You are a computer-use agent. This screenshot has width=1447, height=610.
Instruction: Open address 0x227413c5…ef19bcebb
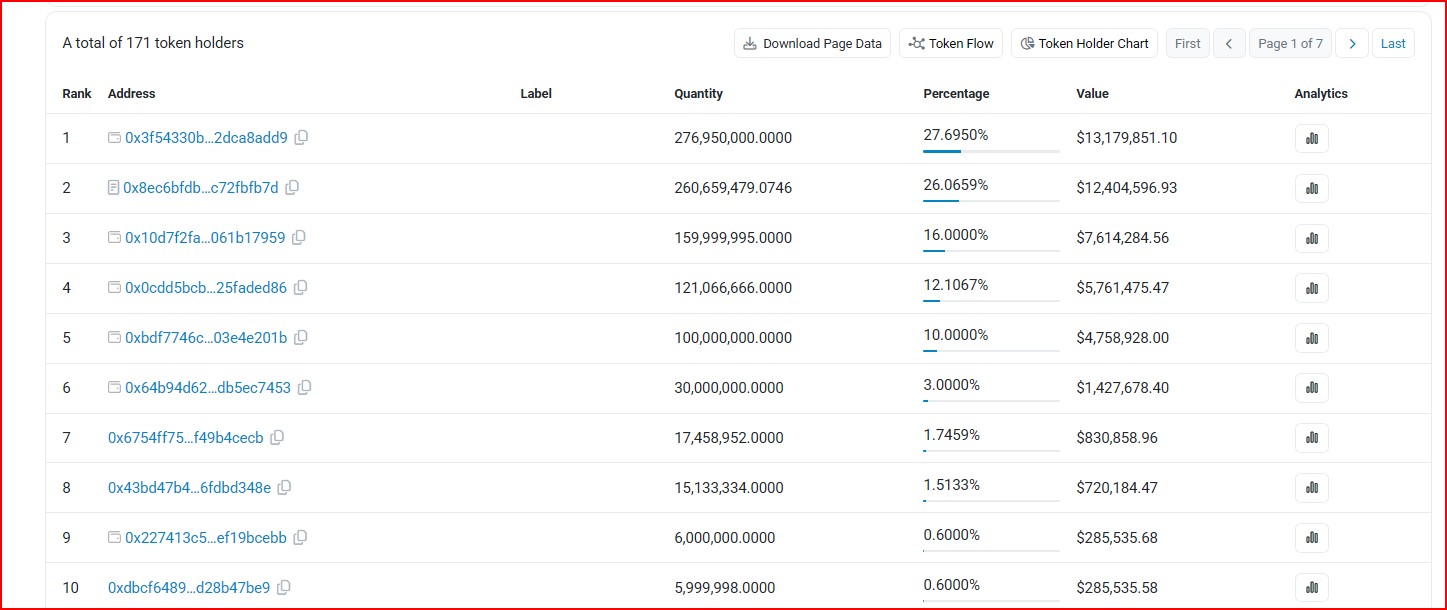pyautogui.click(x=206, y=538)
